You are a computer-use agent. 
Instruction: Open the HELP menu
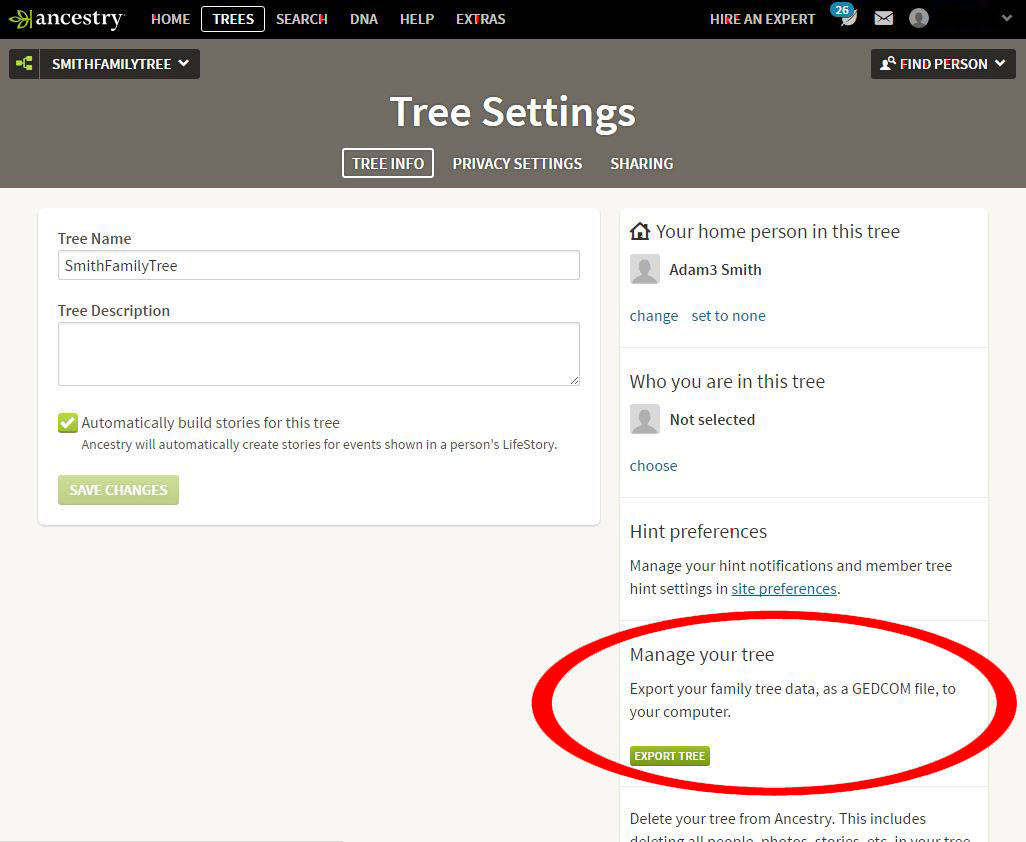(417, 19)
